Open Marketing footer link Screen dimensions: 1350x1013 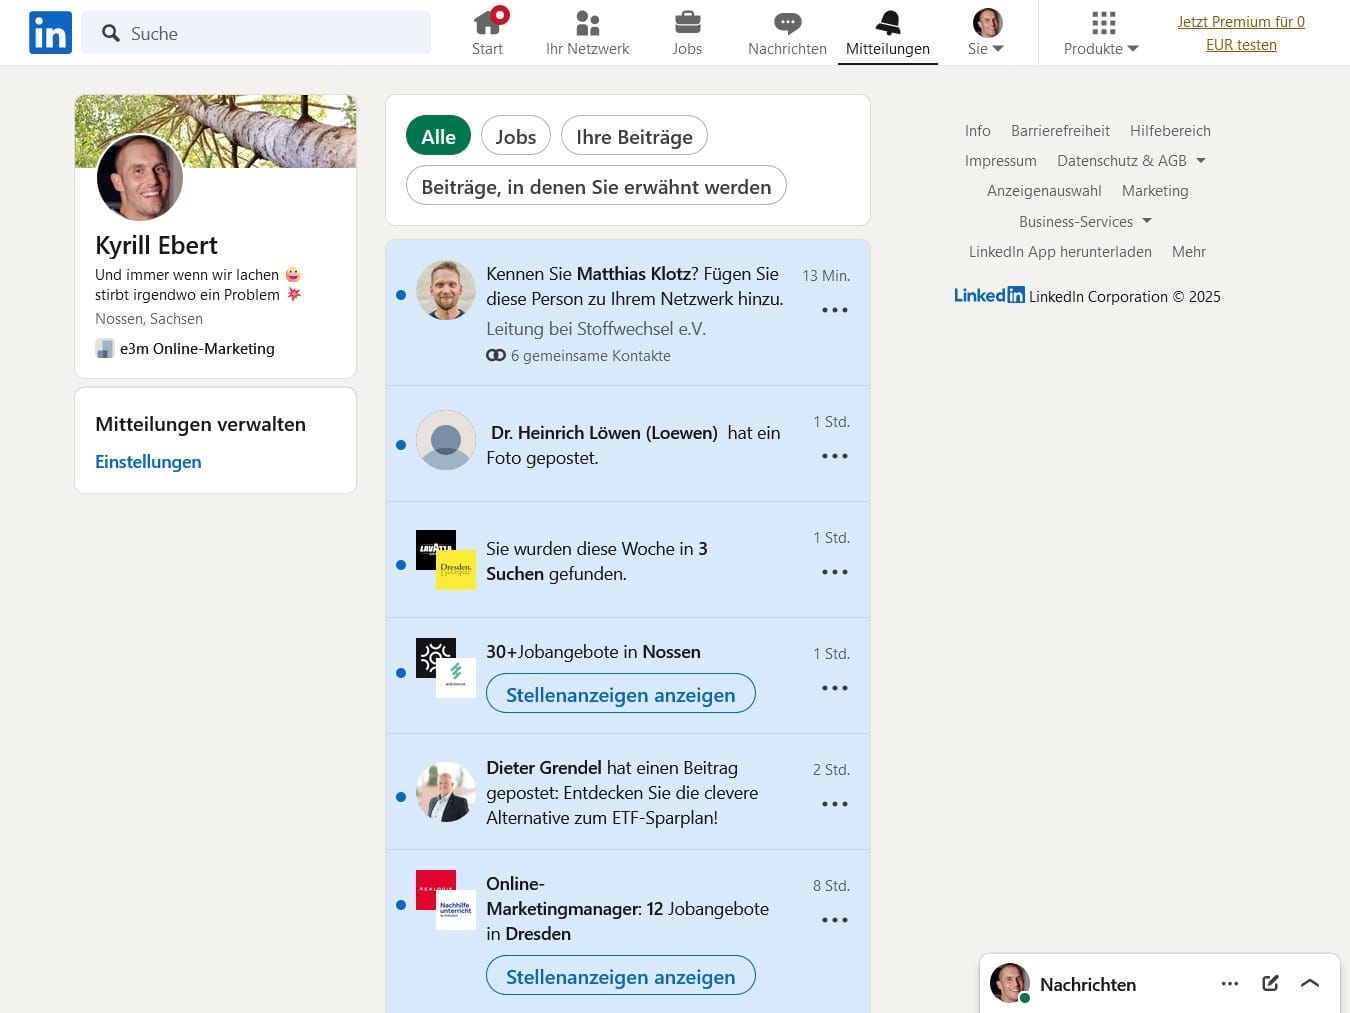(1155, 191)
